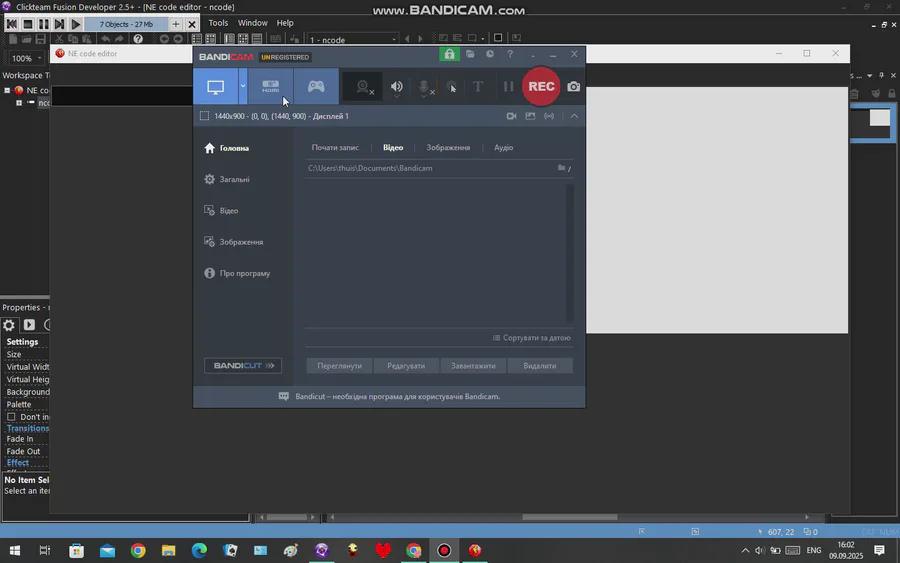This screenshot has height=563, width=900.
Task: Click the Видалити button
Action: coord(540,366)
